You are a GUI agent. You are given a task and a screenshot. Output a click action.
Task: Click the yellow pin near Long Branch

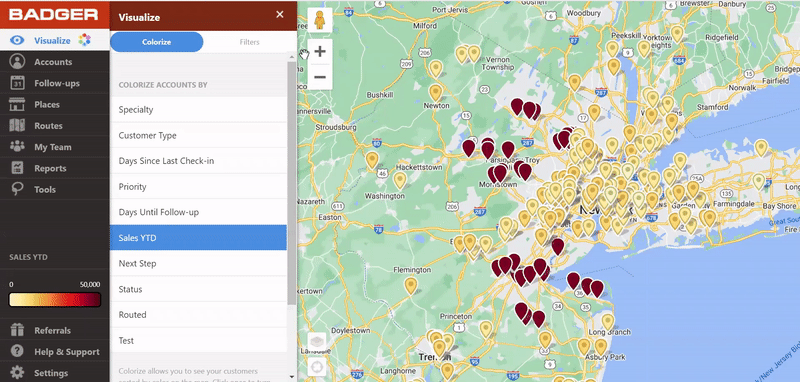[607, 322]
